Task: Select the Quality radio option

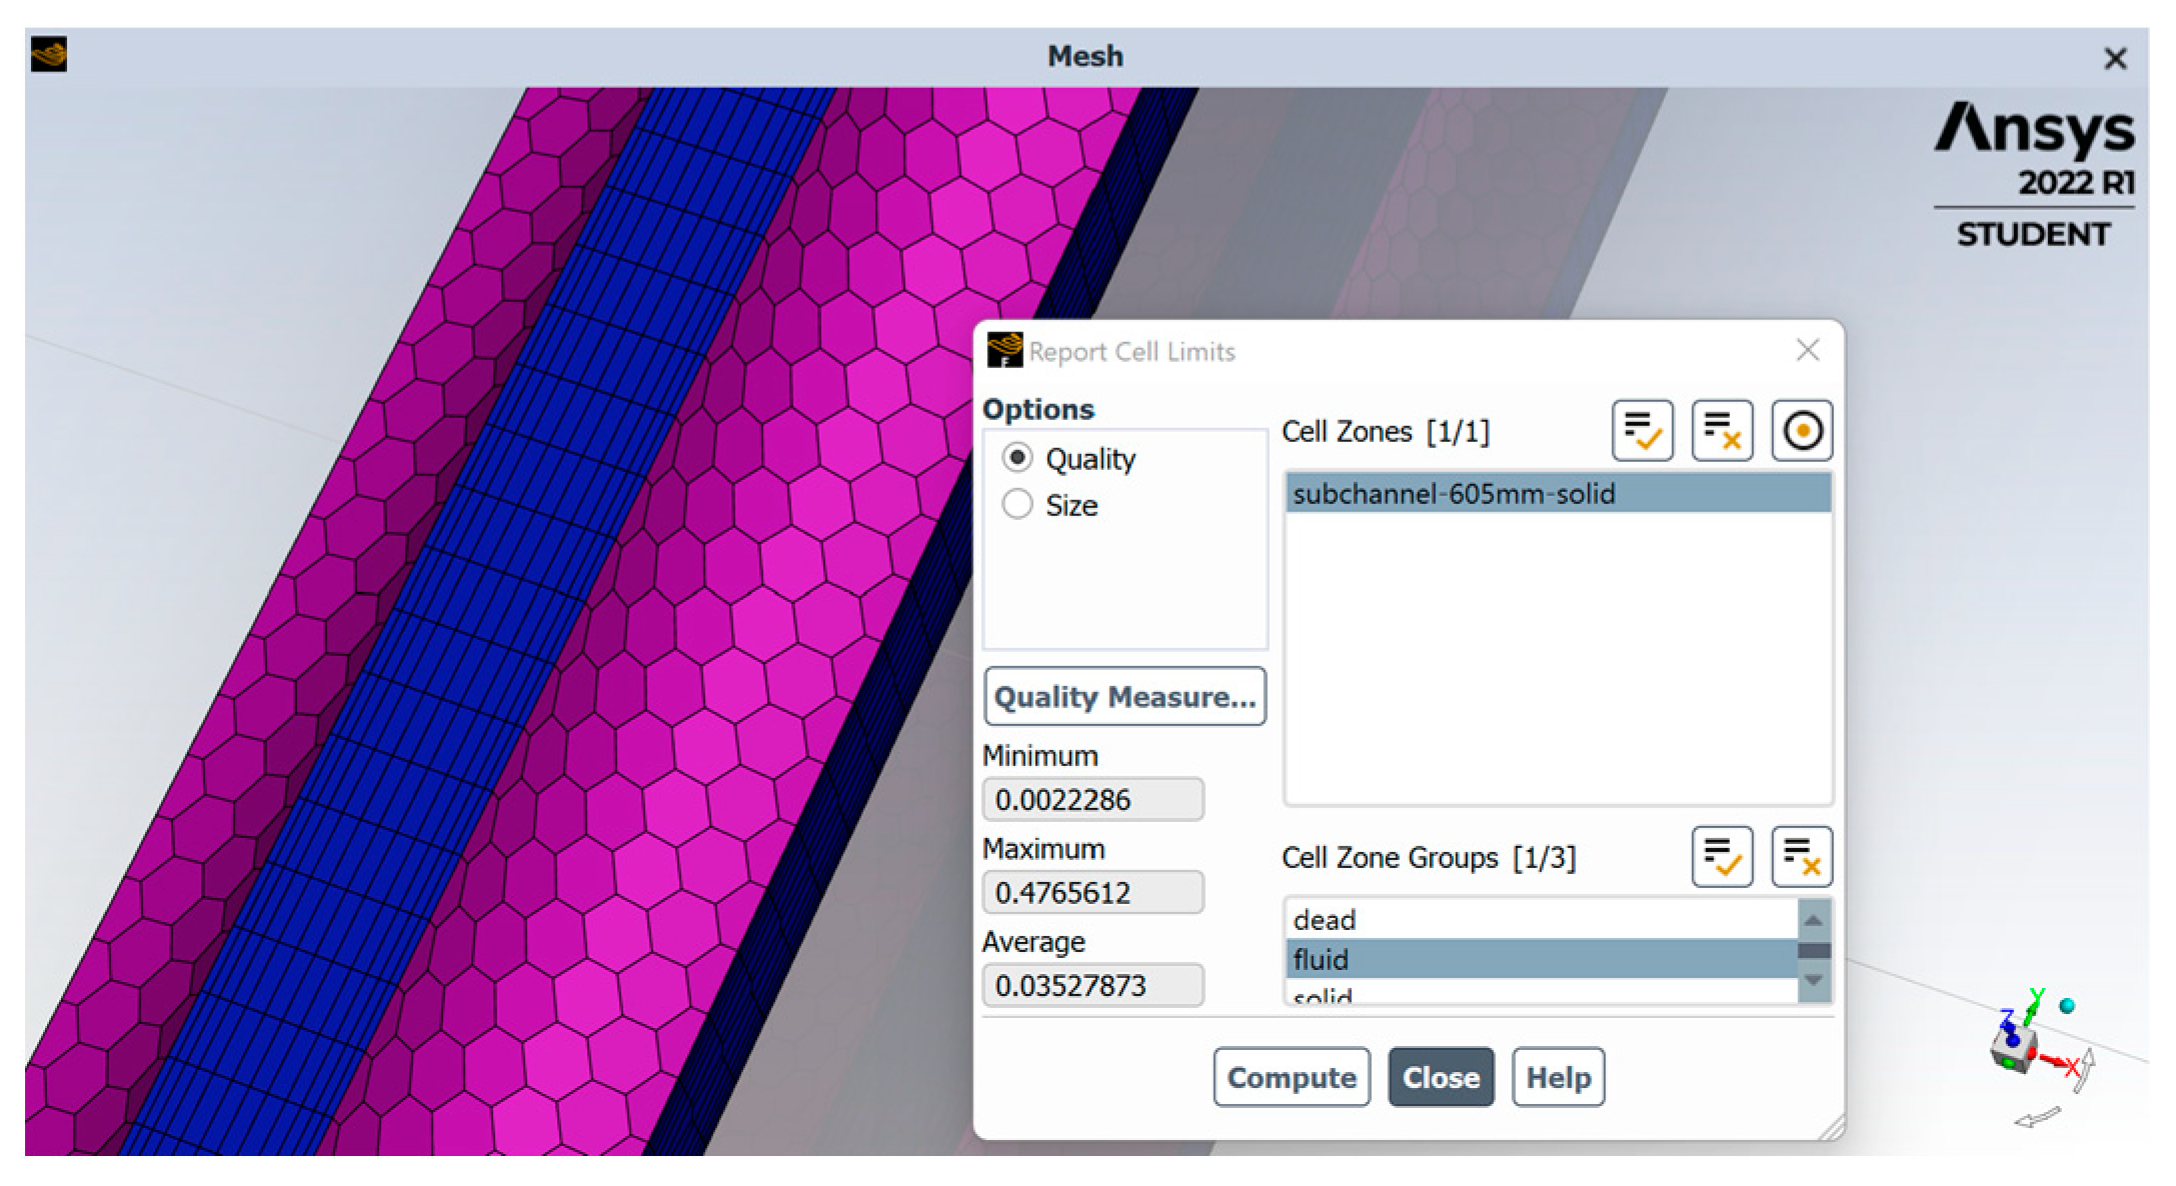Action: pos(1017,458)
